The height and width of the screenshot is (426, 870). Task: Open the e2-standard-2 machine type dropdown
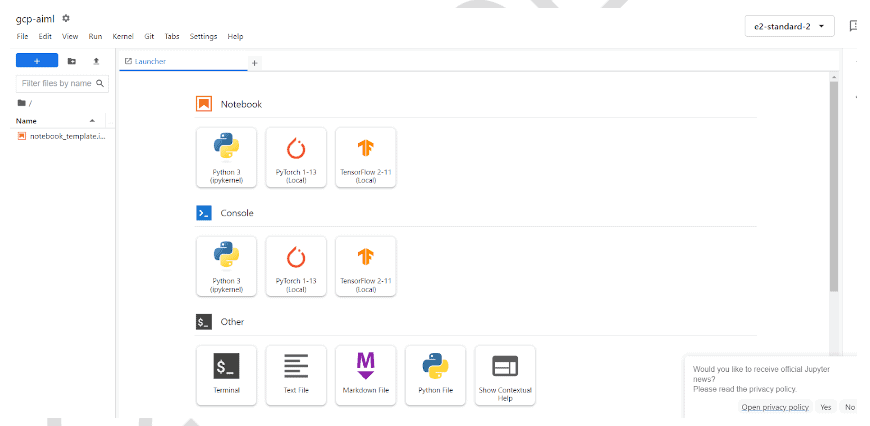click(x=789, y=26)
